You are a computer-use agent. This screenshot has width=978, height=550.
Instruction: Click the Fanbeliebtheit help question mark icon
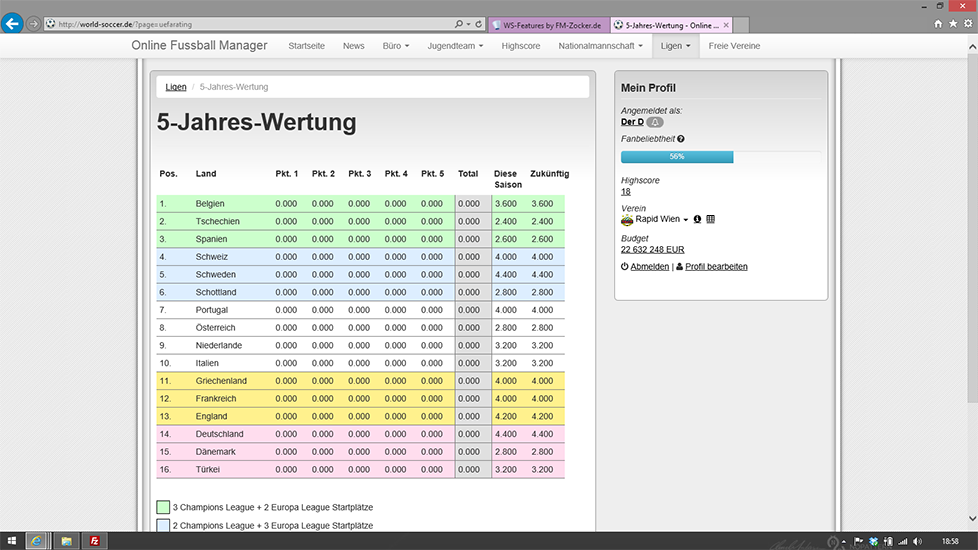[x=681, y=139]
